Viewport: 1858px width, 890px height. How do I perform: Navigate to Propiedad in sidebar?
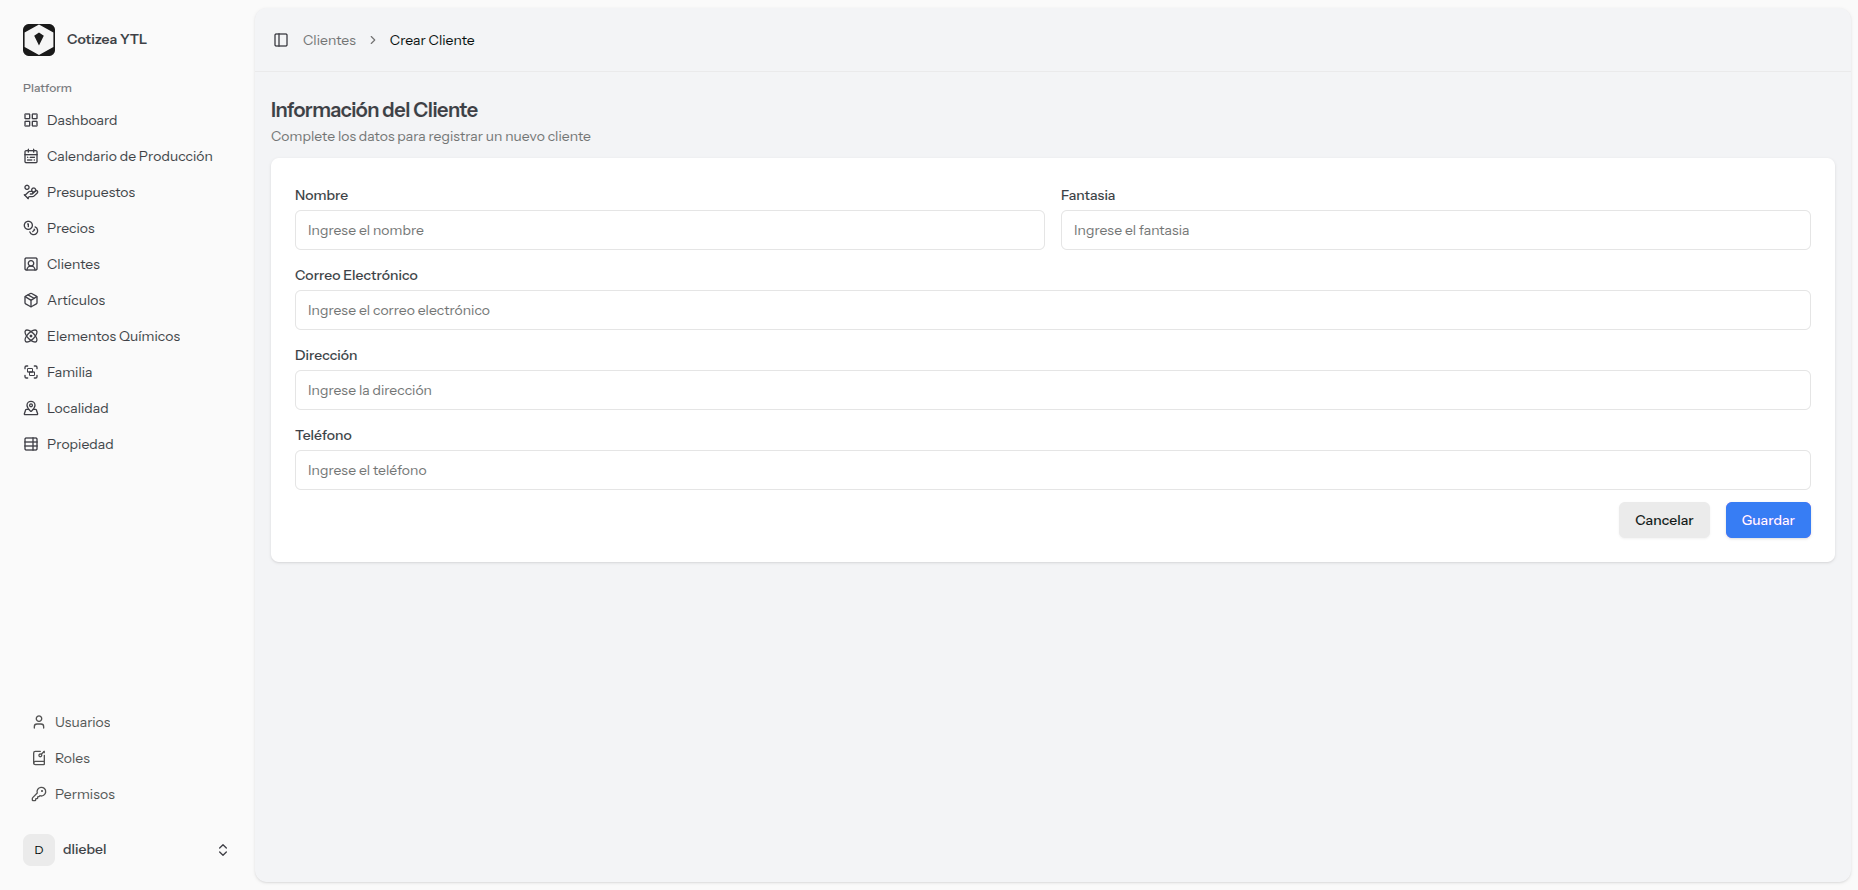[x=80, y=444]
